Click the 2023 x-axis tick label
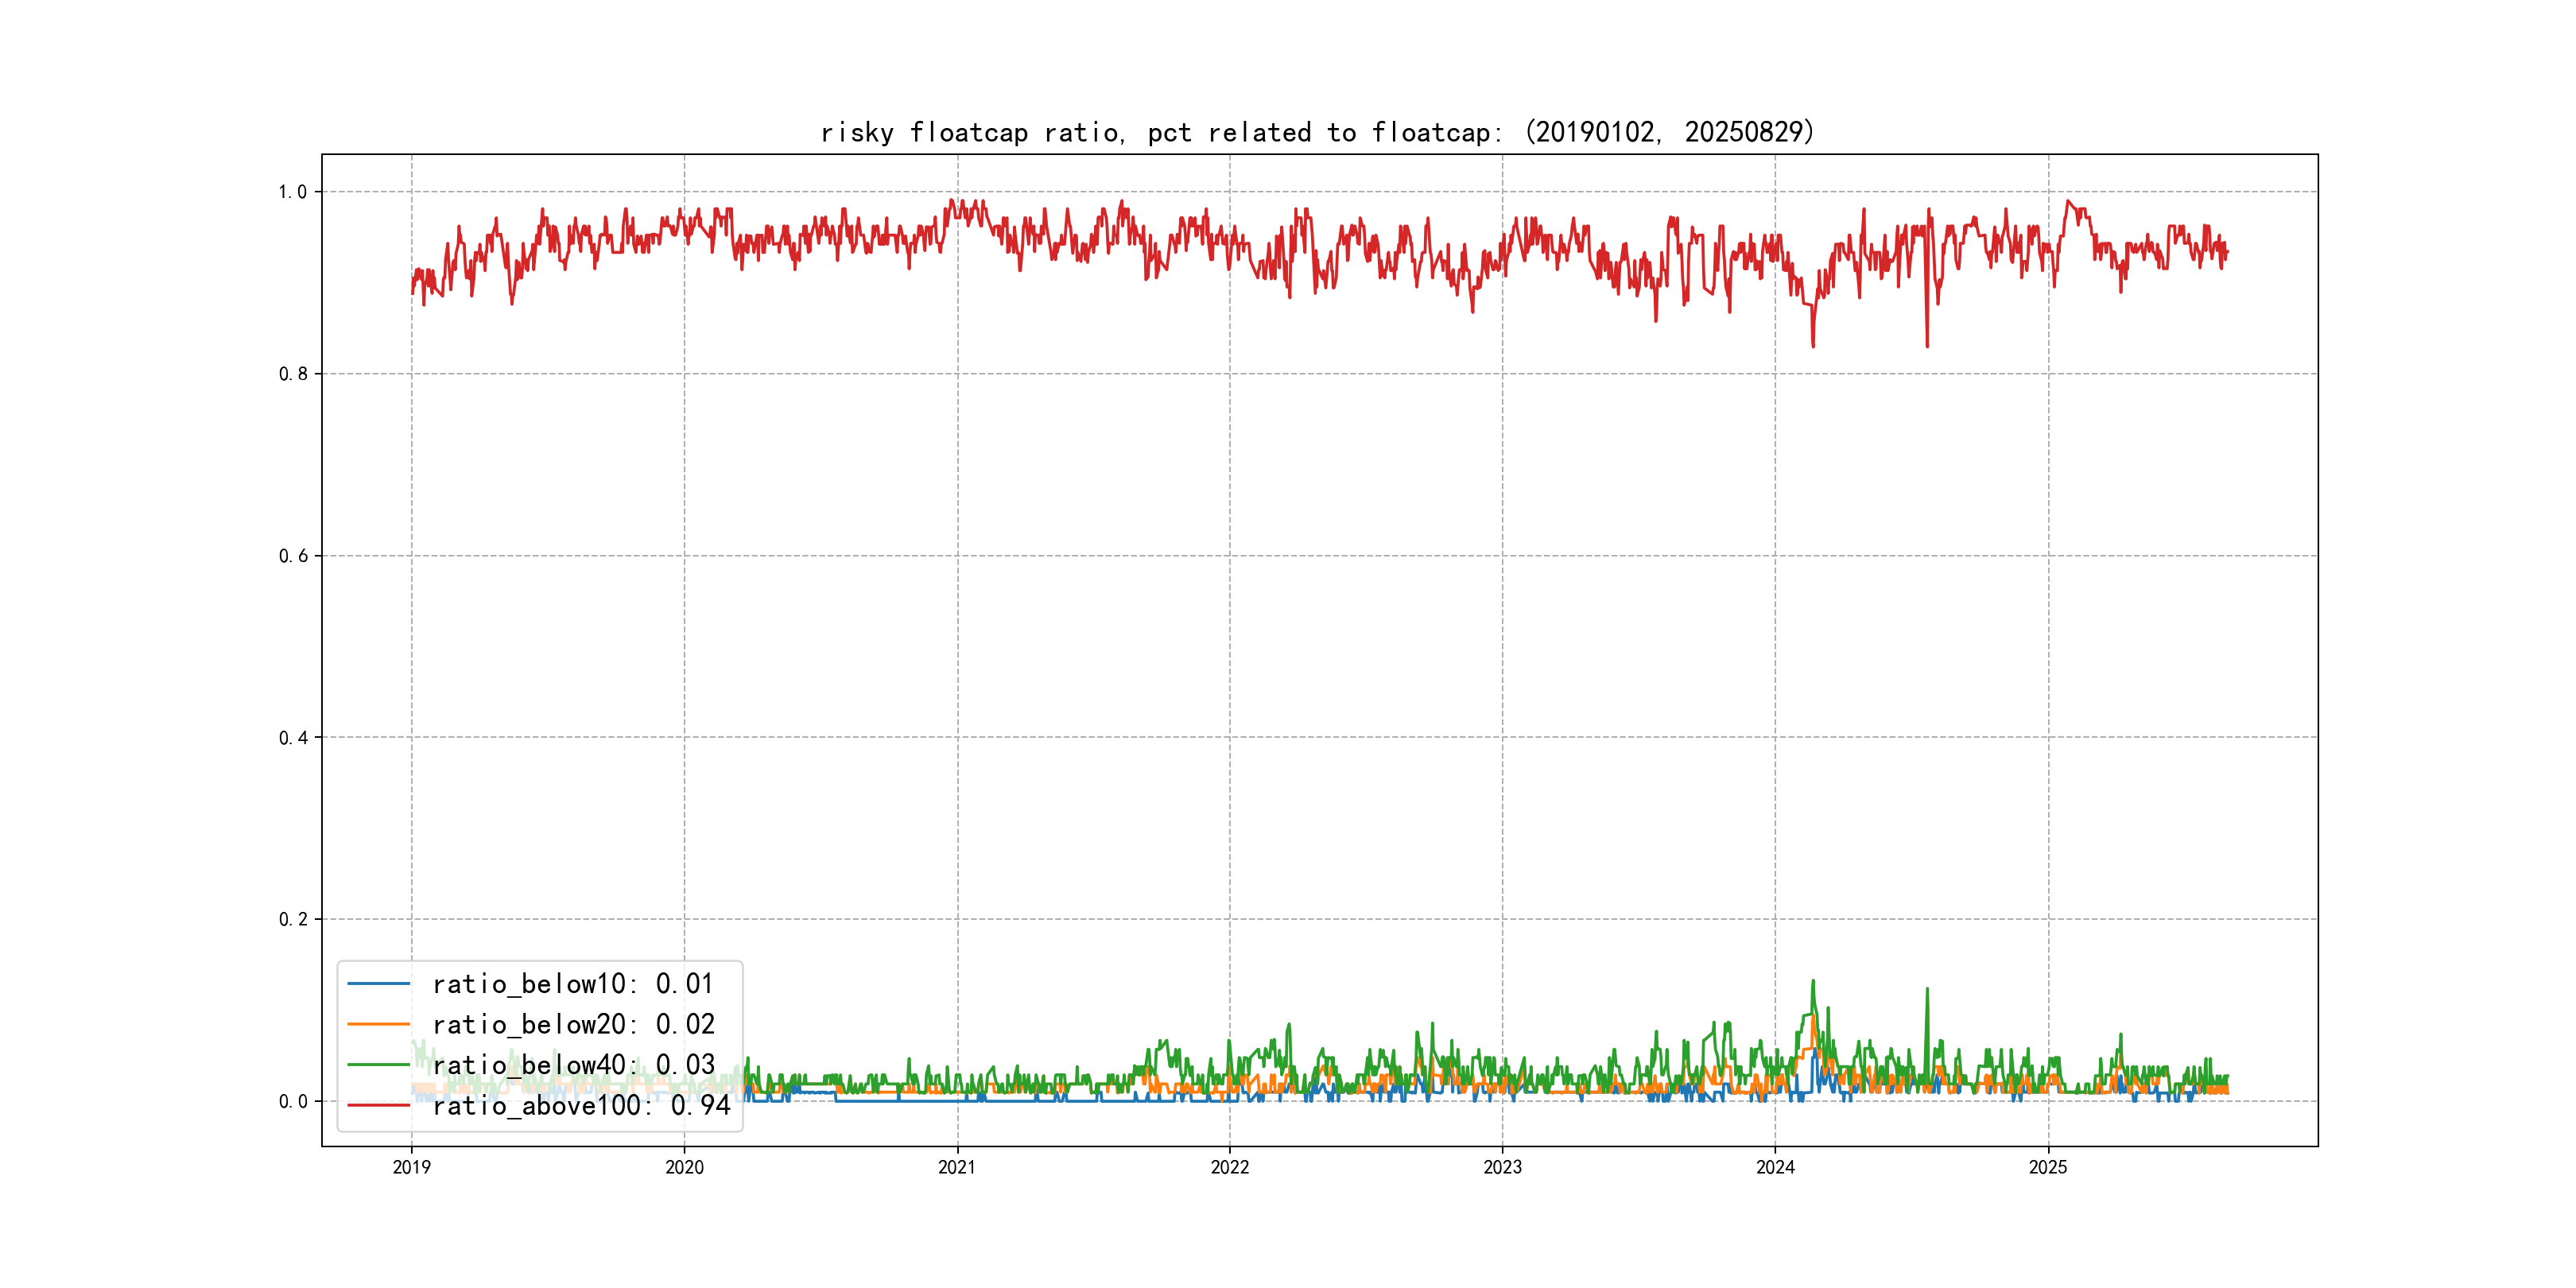Image resolution: width=2576 pixels, height=1288 pixels. pos(1502,1167)
